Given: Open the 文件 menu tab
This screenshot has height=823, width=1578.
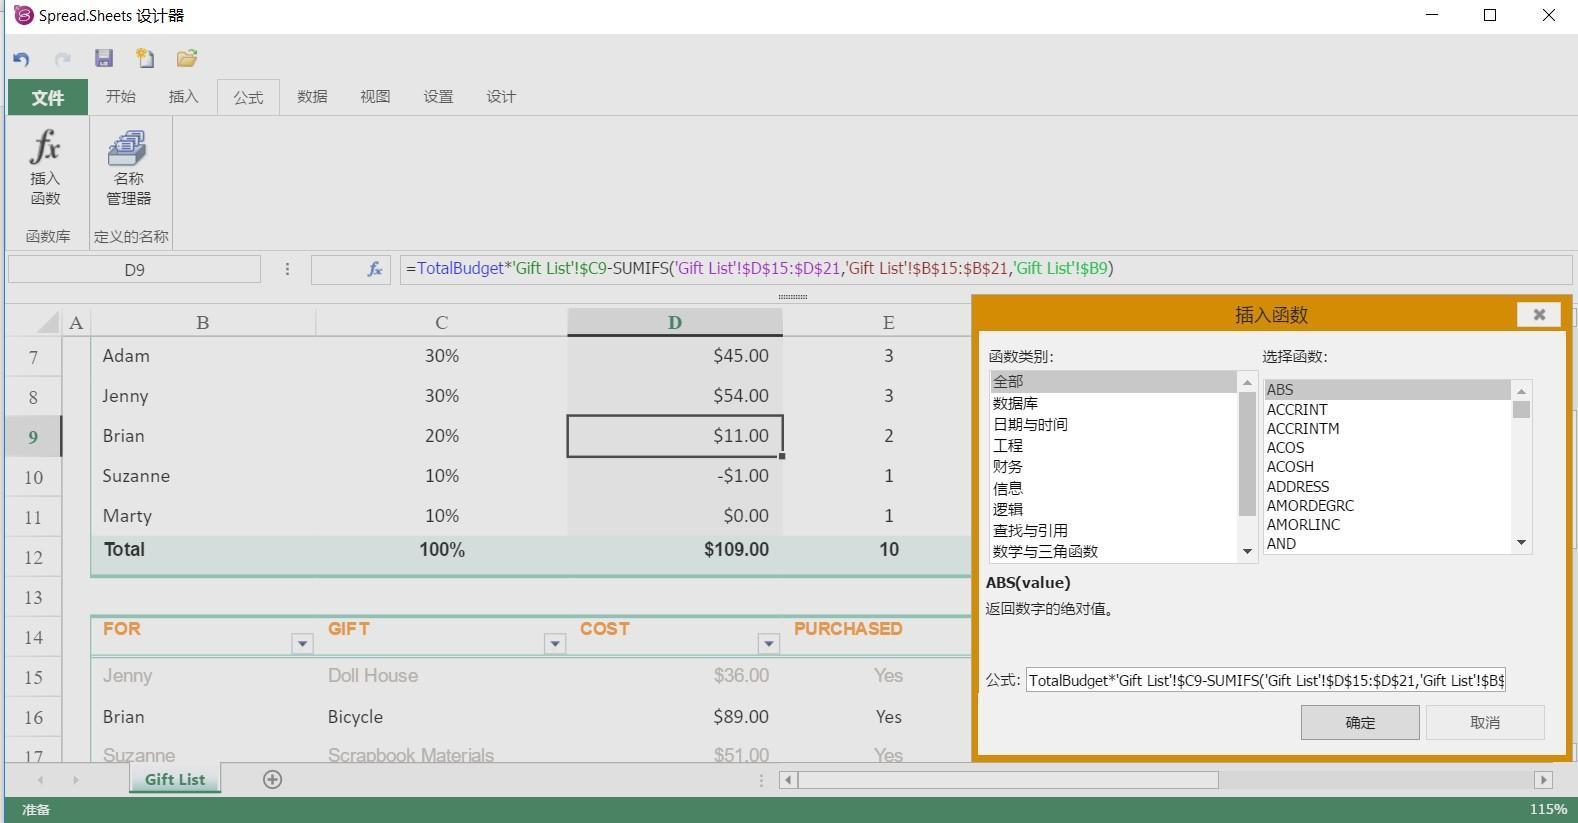Looking at the screenshot, I should (x=47, y=97).
